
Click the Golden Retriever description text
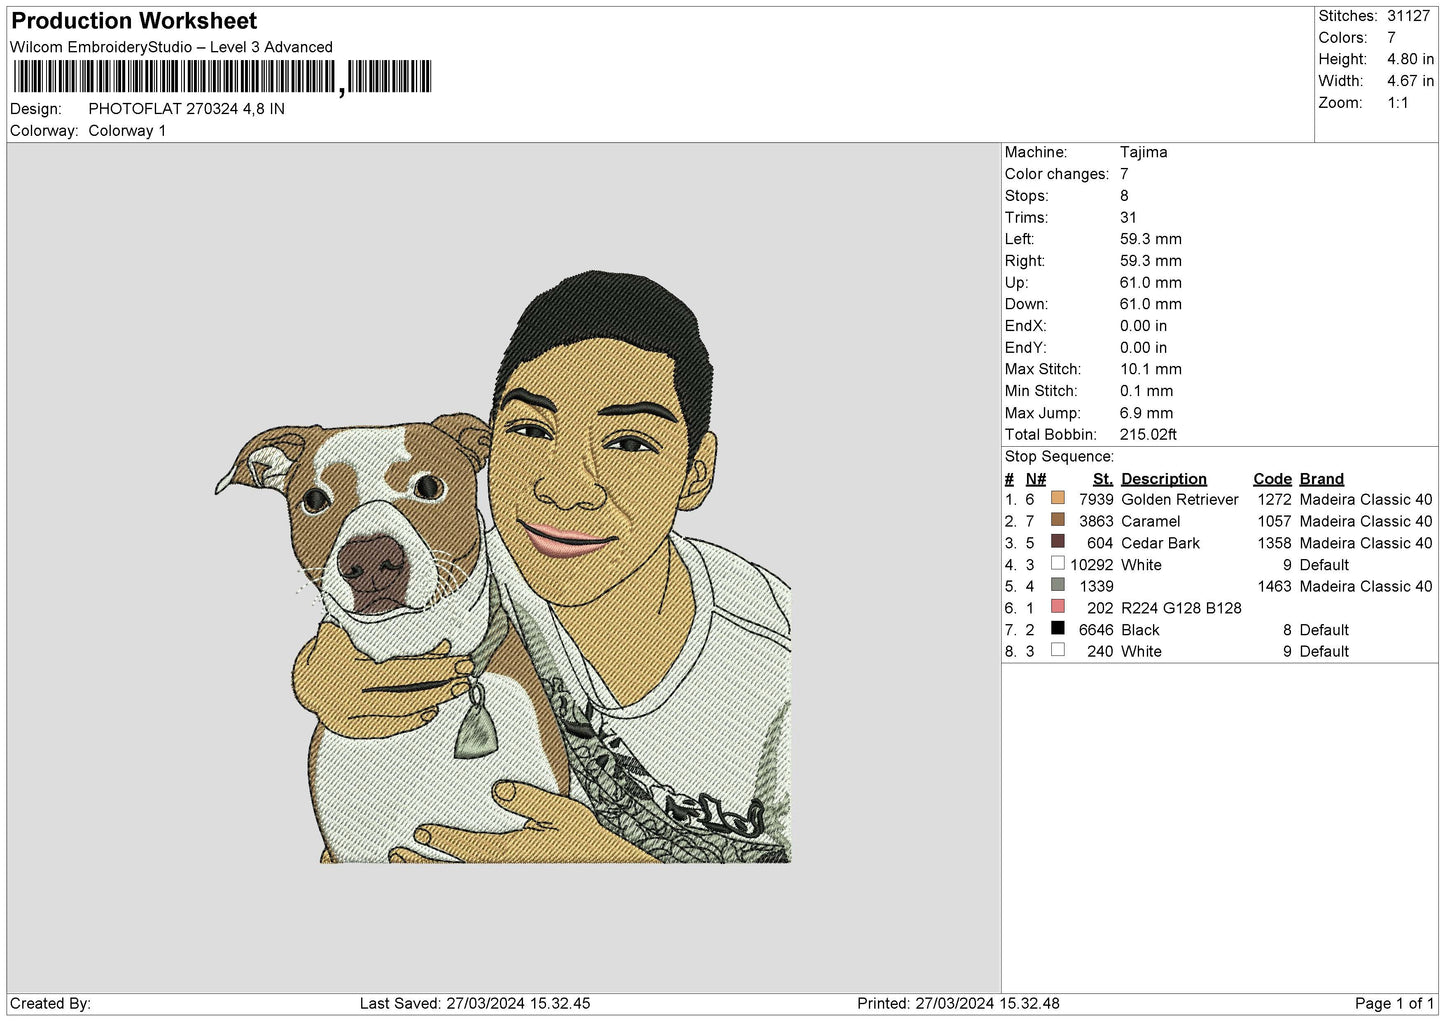[x=1180, y=500]
